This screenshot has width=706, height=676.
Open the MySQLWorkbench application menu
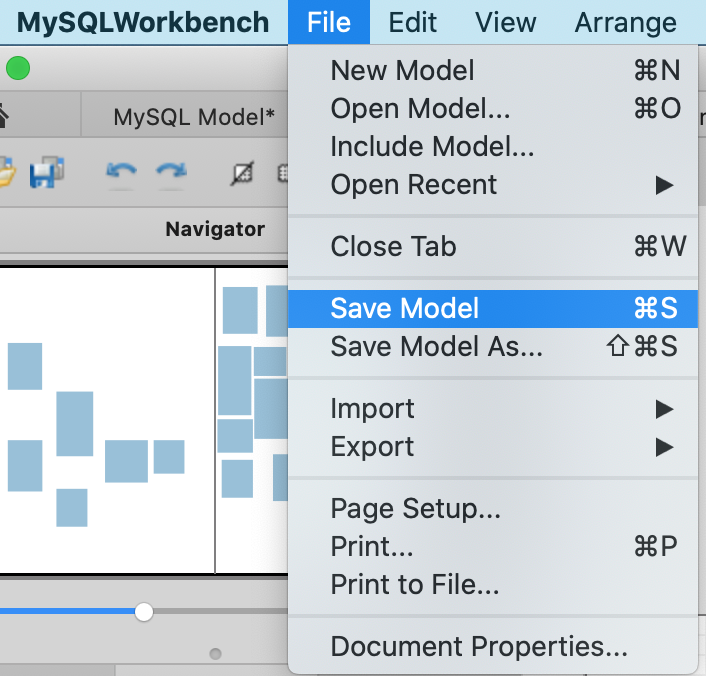(x=143, y=23)
